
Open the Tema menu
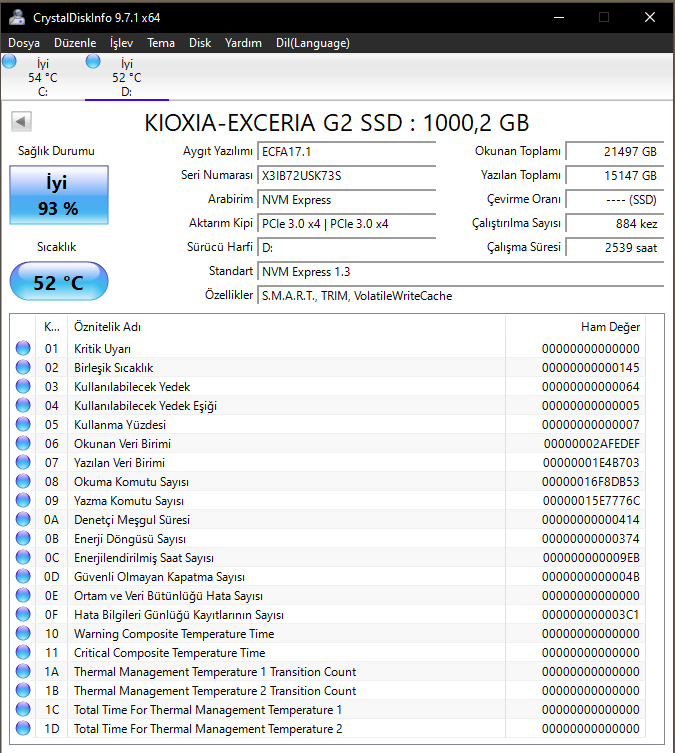(161, 43)
